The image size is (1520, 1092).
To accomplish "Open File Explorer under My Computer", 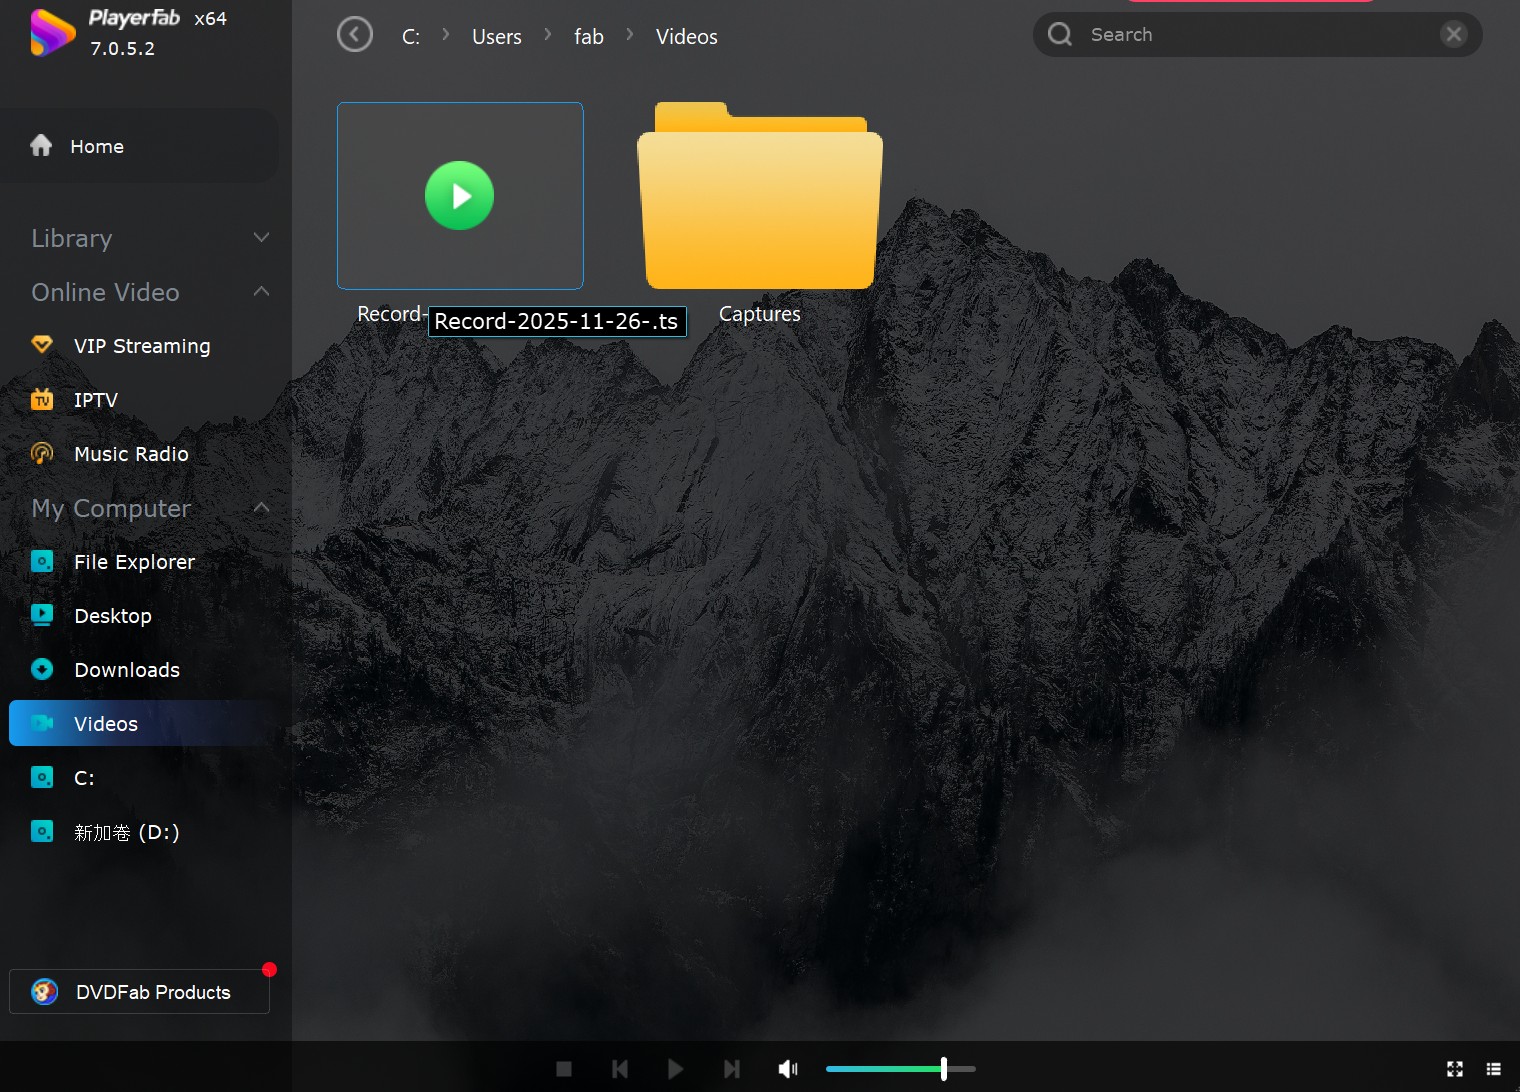I will [134, 561].
